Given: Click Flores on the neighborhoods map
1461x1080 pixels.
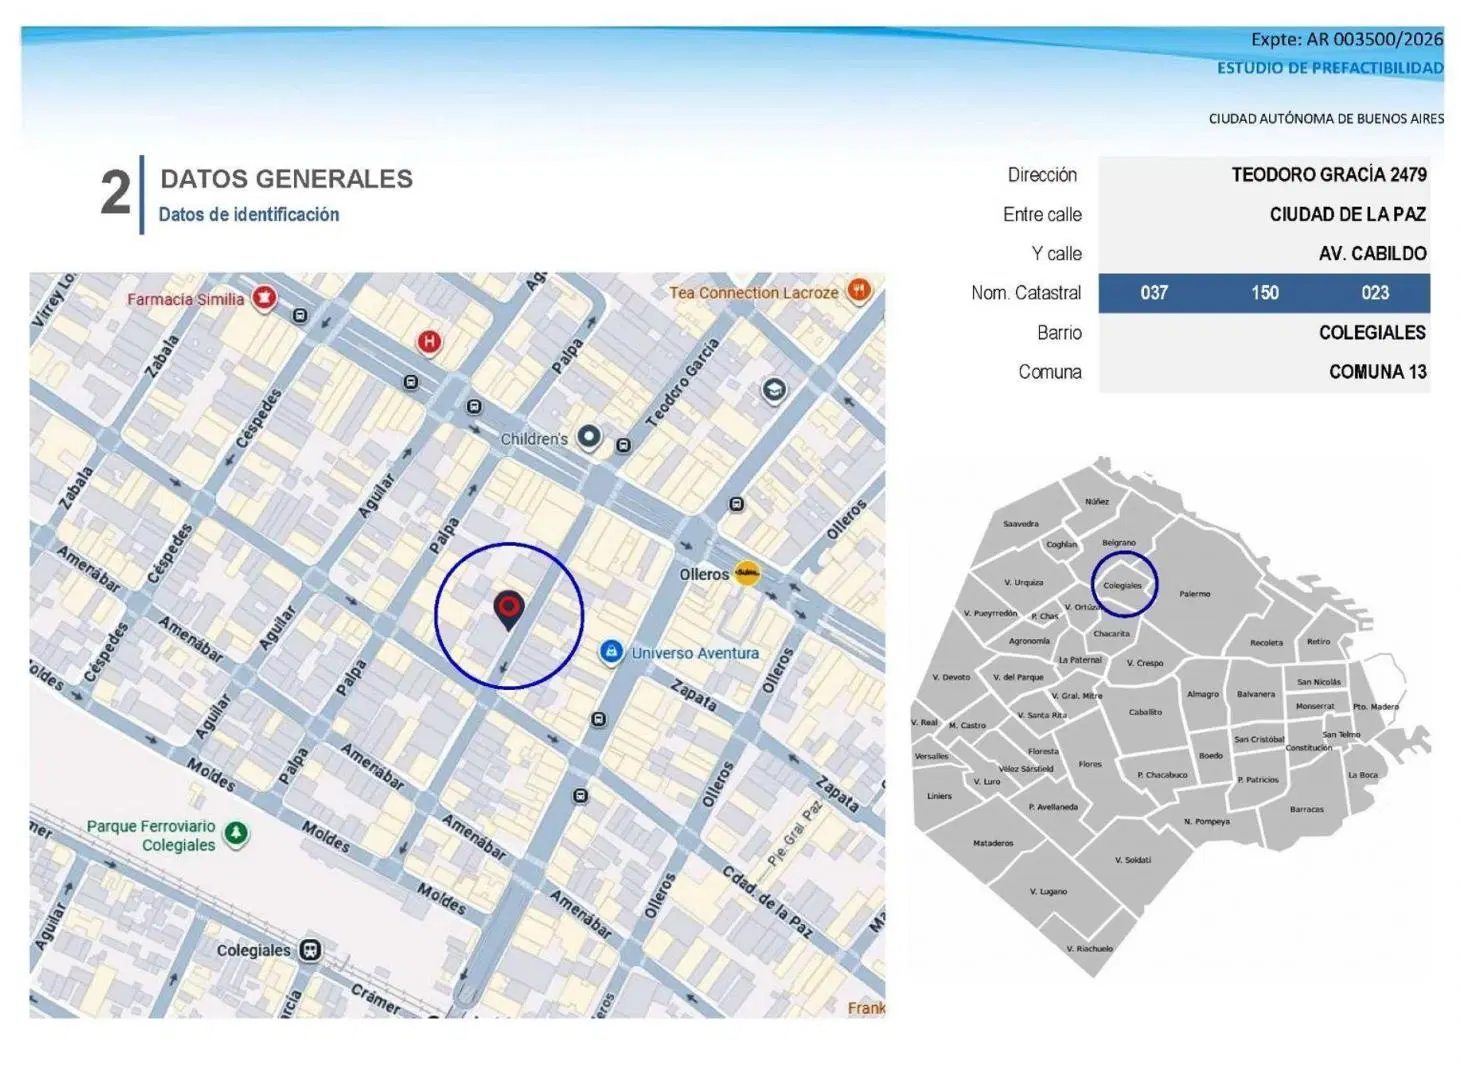Looking at the screenshot, I should [1090, 764].
